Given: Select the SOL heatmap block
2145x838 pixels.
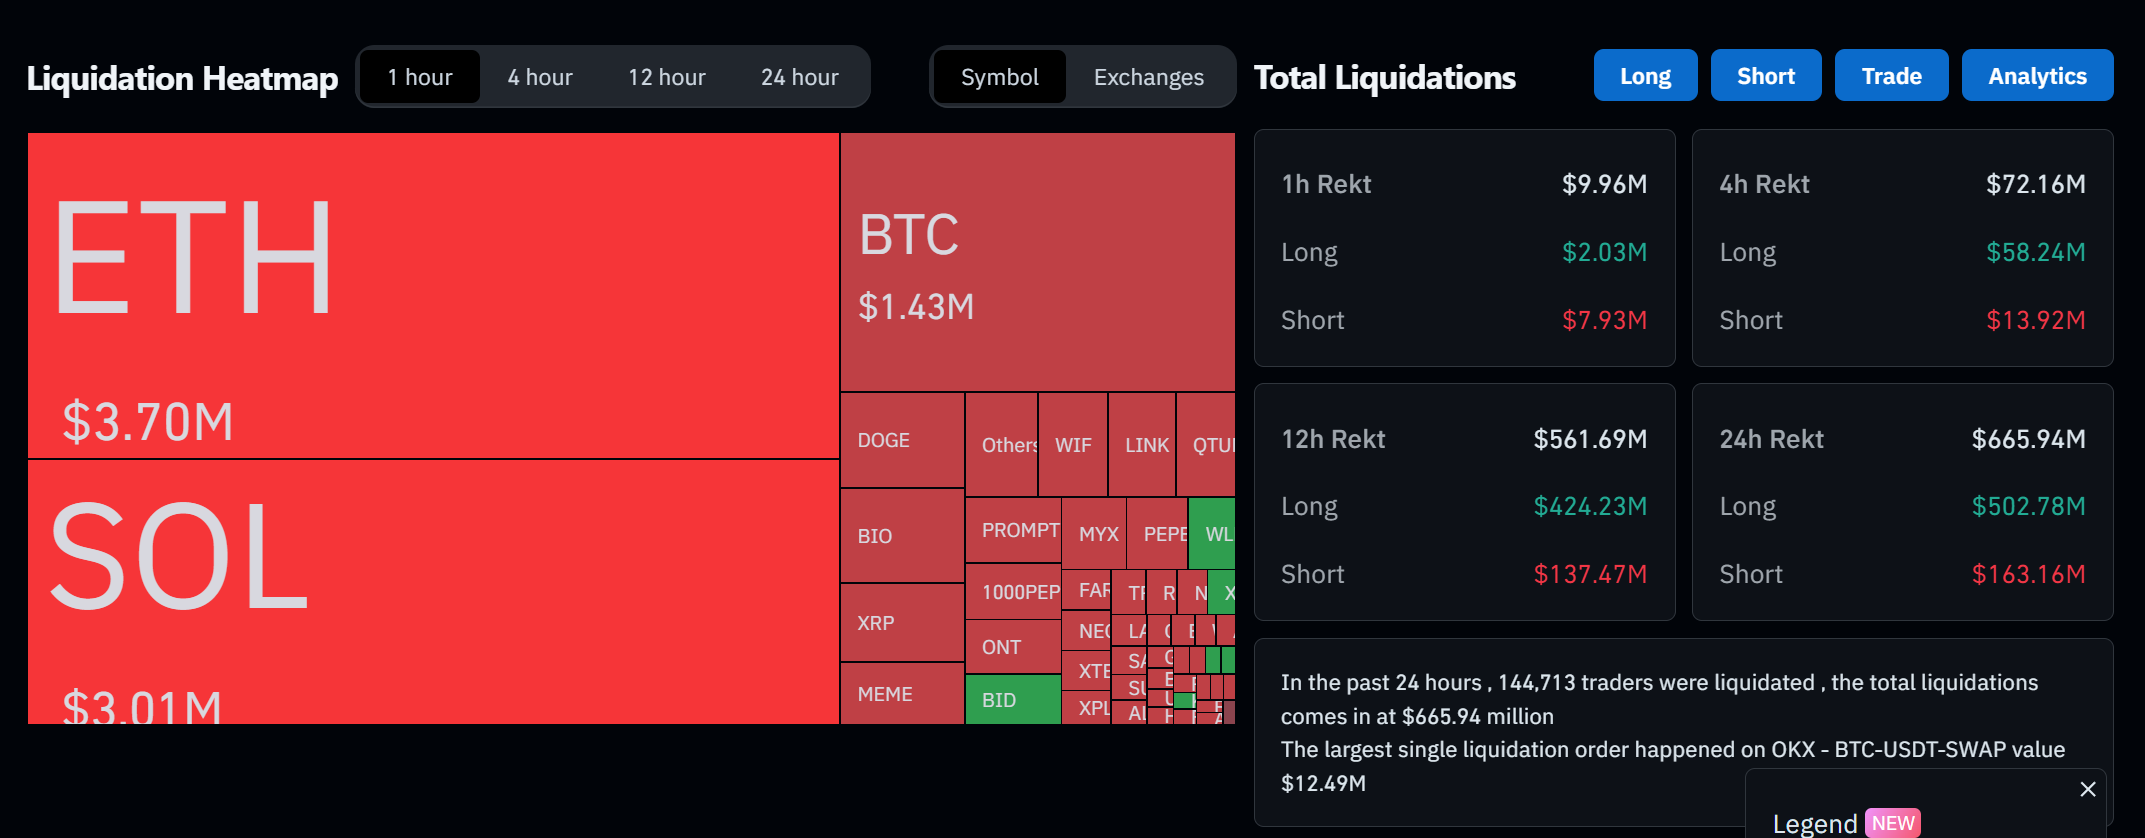Looking at the screenshot, I should [433, 591].
